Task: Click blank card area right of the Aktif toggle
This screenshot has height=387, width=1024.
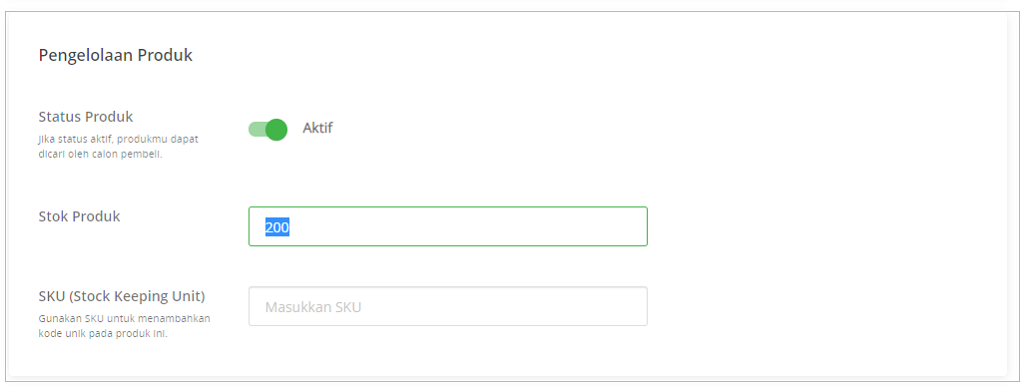Action: point(653,129)
